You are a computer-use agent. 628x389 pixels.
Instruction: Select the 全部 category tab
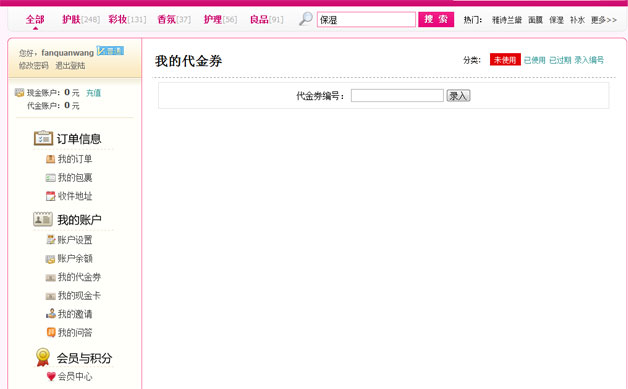pyautogui.click(x=35, y=19)
